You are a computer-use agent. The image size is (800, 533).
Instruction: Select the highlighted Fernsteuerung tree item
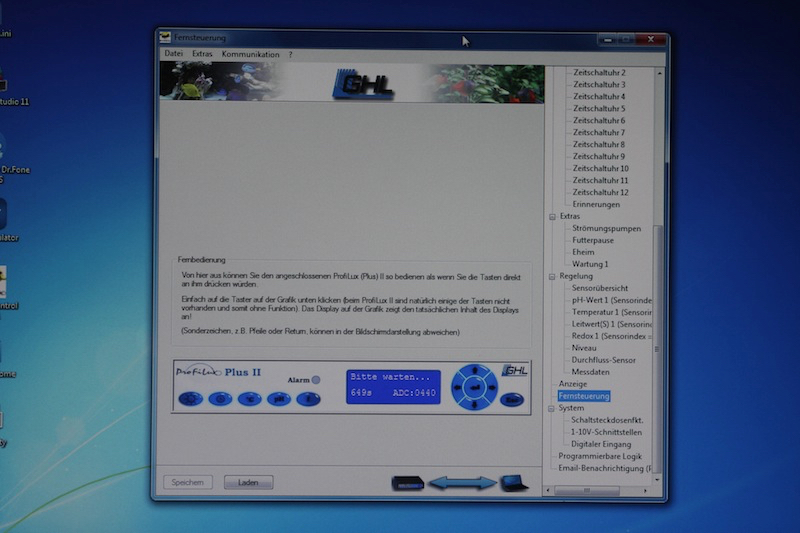(x=584, y=396)
